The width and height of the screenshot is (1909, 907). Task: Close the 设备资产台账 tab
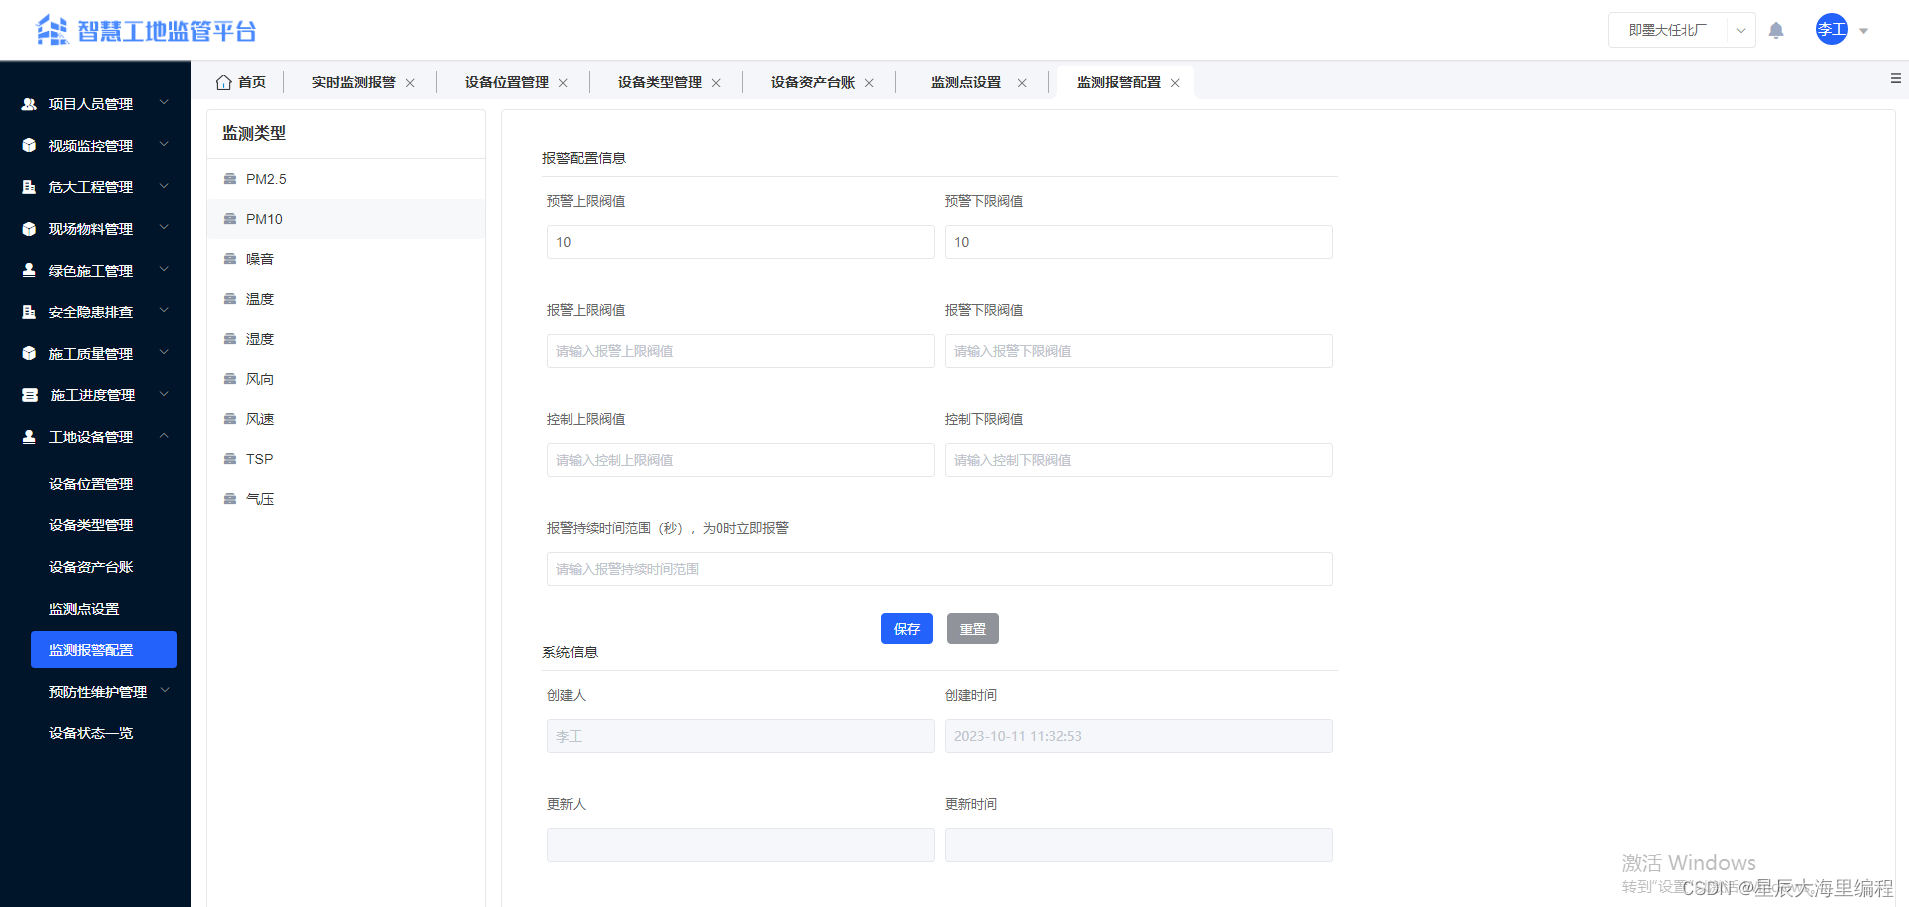tap(869, 83)
